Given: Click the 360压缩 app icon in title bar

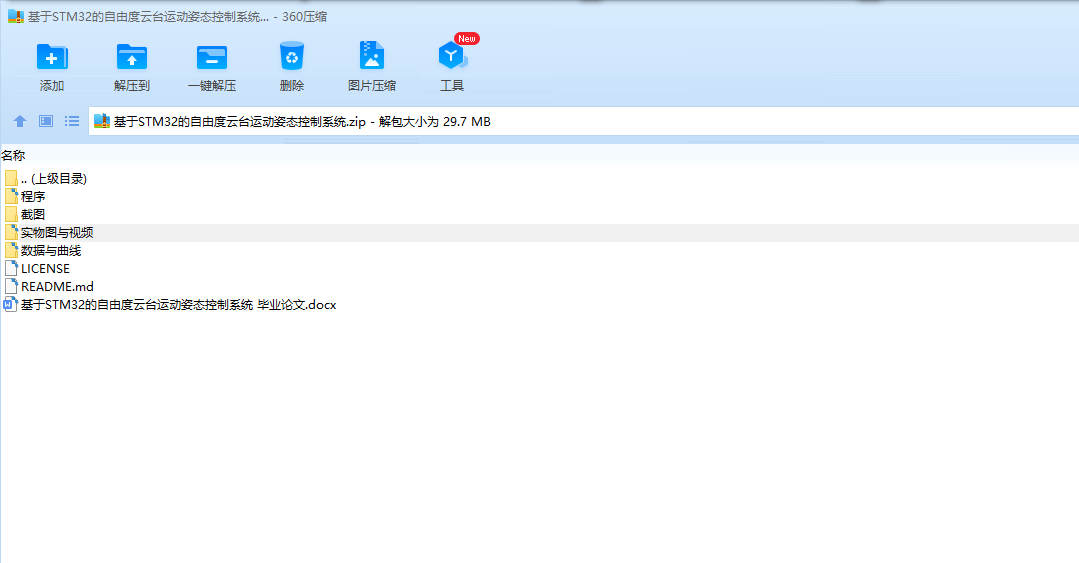Looking at the screenshot, I should click(16, 17).
